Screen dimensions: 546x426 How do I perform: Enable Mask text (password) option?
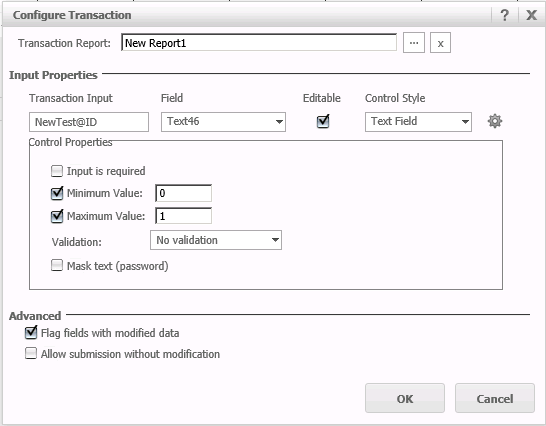pos(57,265)
